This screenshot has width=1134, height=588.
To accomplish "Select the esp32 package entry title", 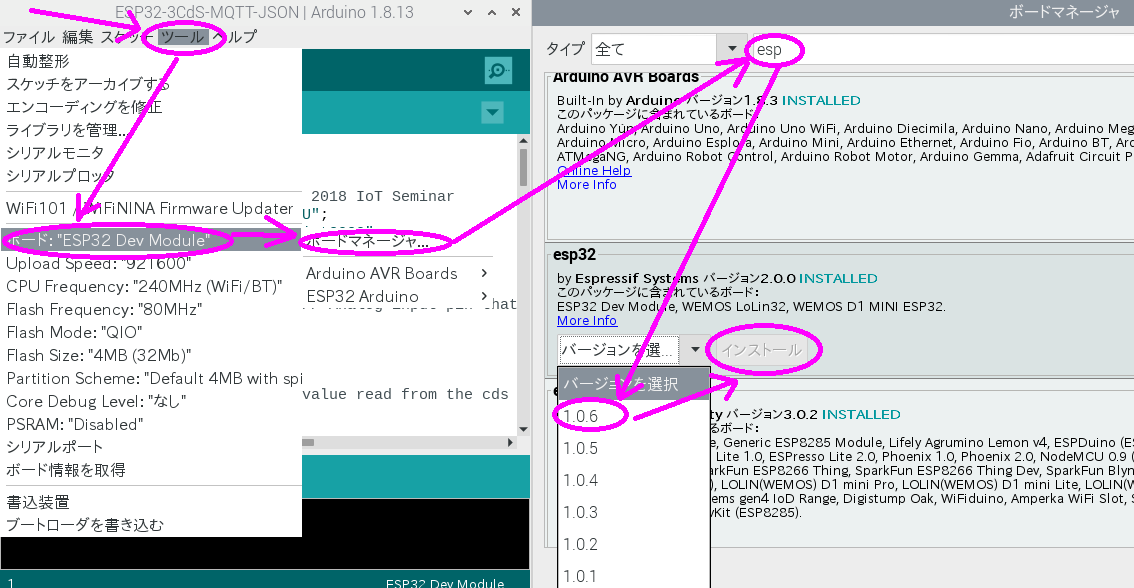I will pyautogui.click(x=574, y=255).
